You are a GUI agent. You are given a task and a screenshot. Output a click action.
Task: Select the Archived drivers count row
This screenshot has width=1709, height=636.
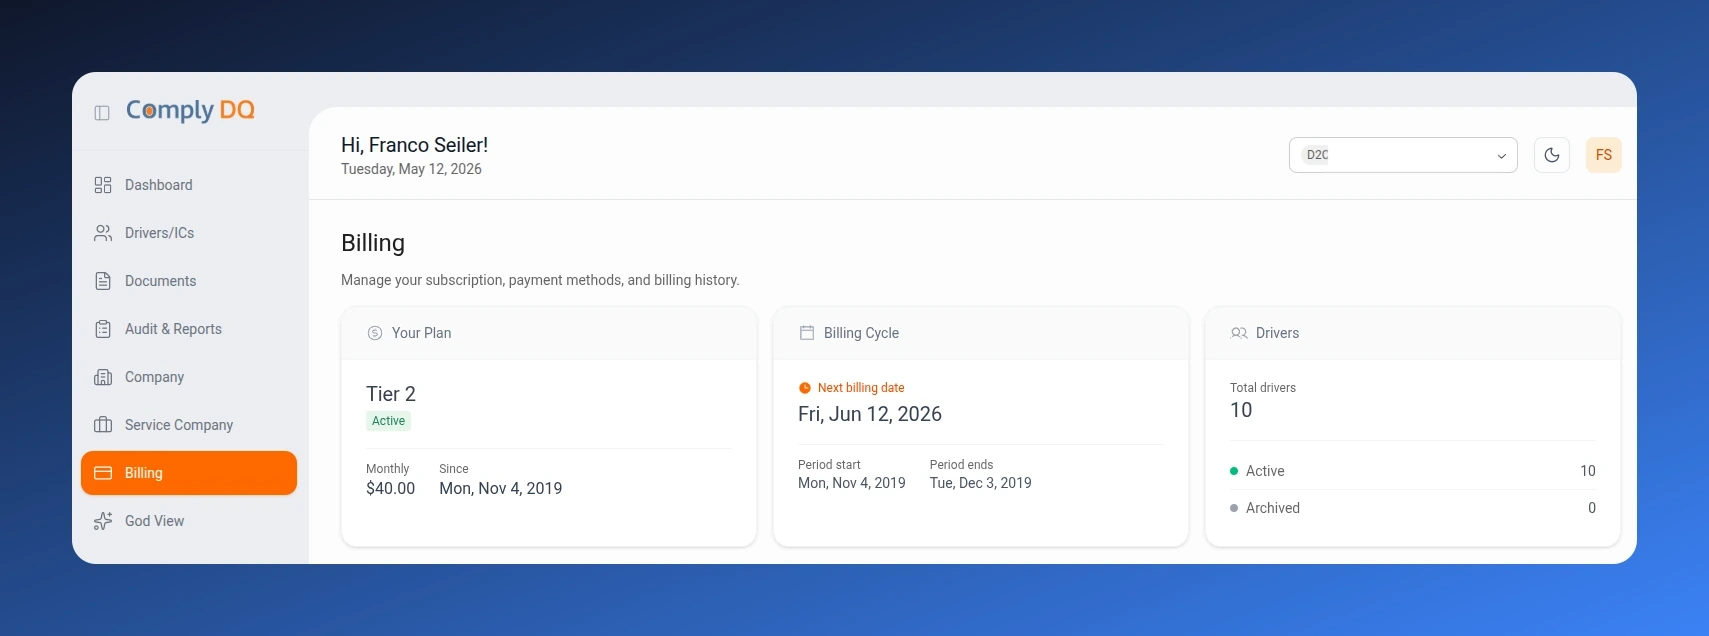click(x=1412, y=508)
